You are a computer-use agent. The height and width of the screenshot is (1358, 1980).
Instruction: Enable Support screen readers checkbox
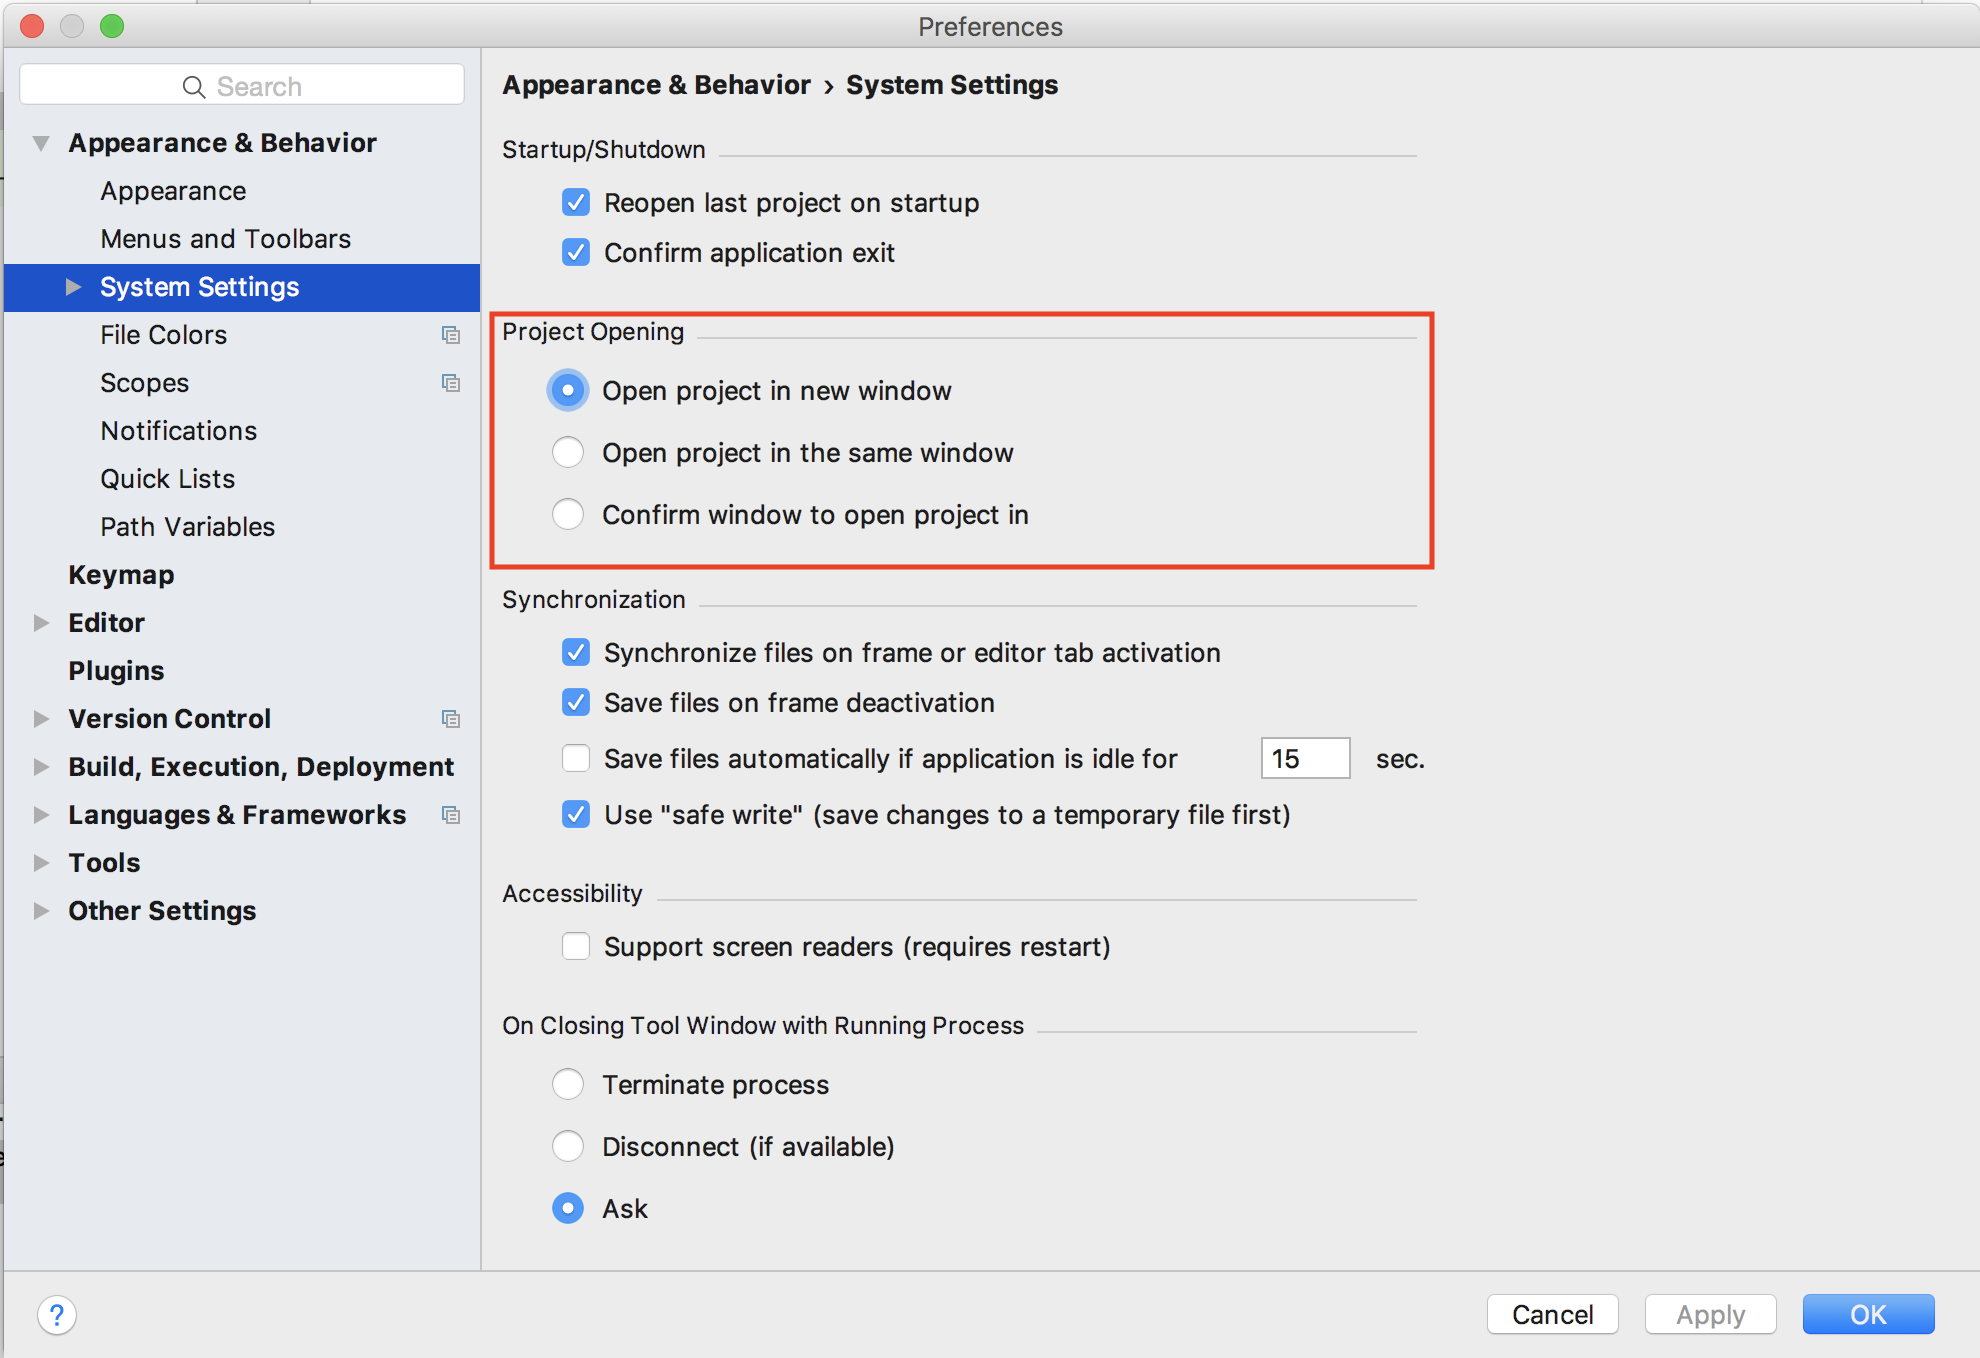[576, 946]
